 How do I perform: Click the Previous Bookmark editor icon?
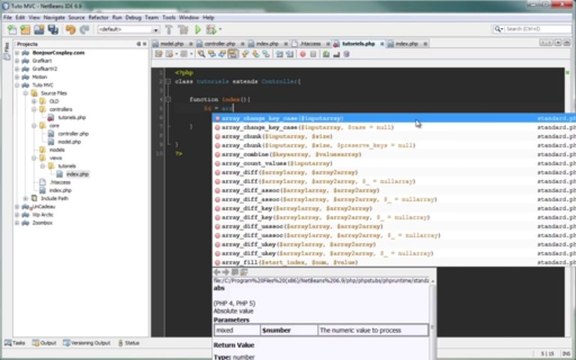(245, 54)
